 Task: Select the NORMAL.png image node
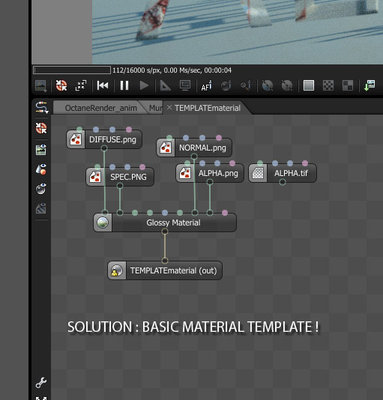(194, 148)
